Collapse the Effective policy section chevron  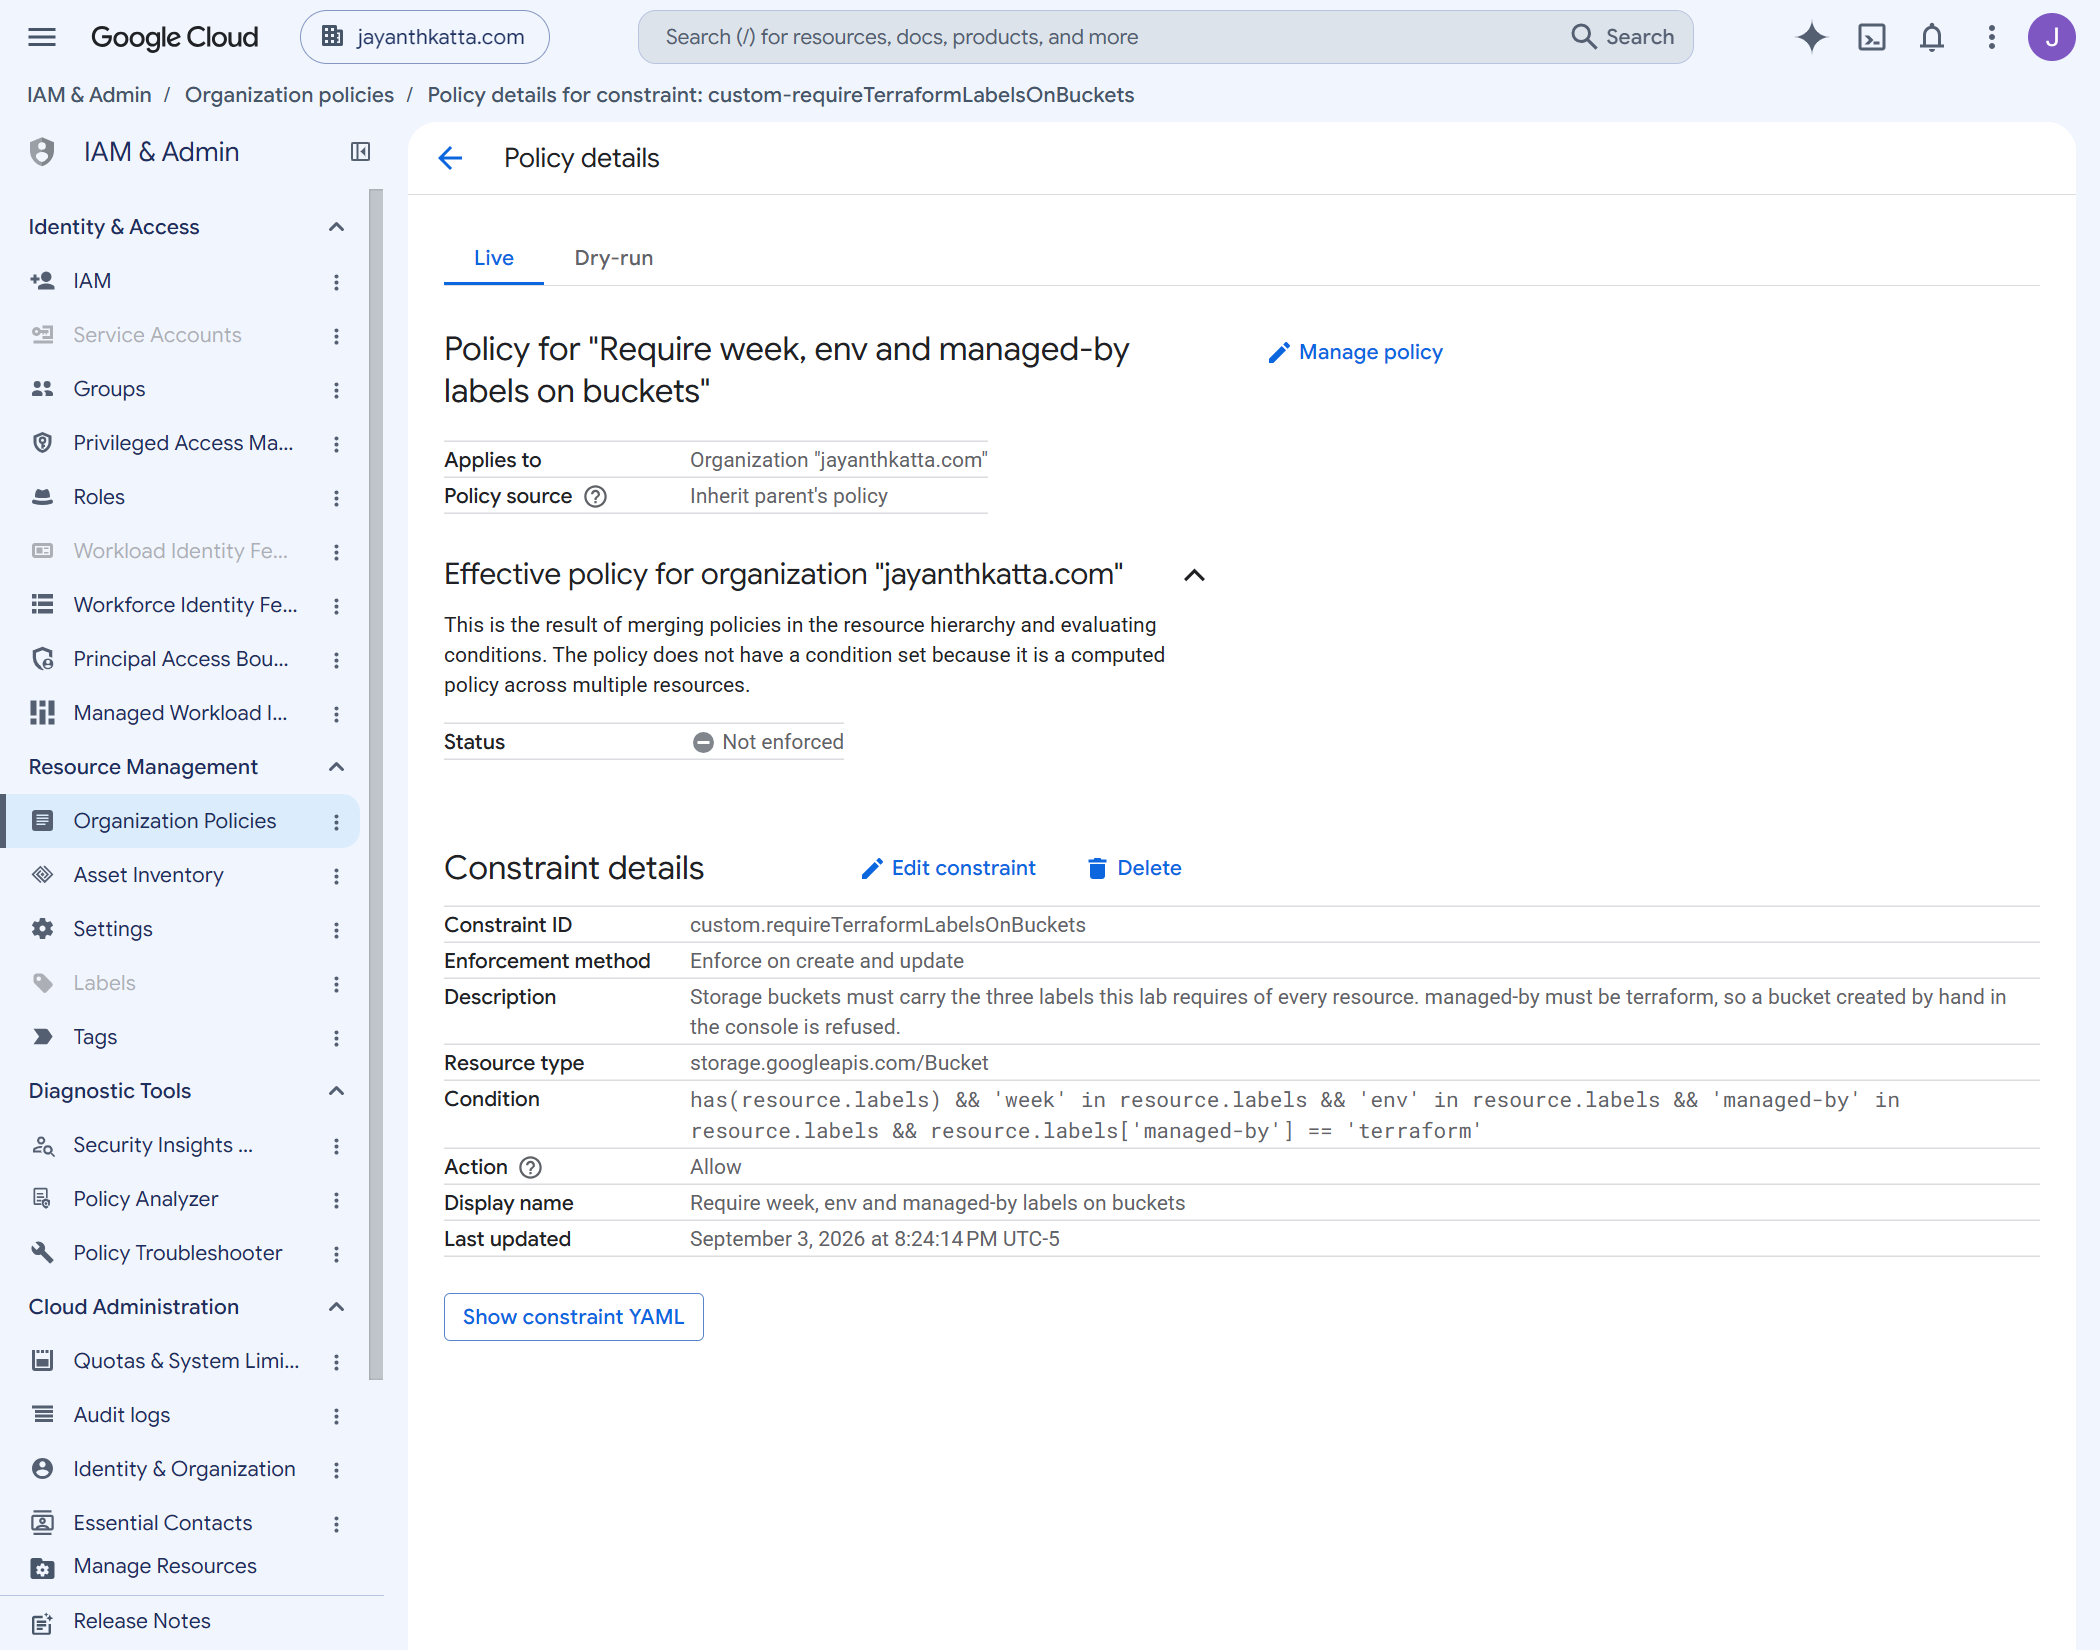pos(1194,575)
